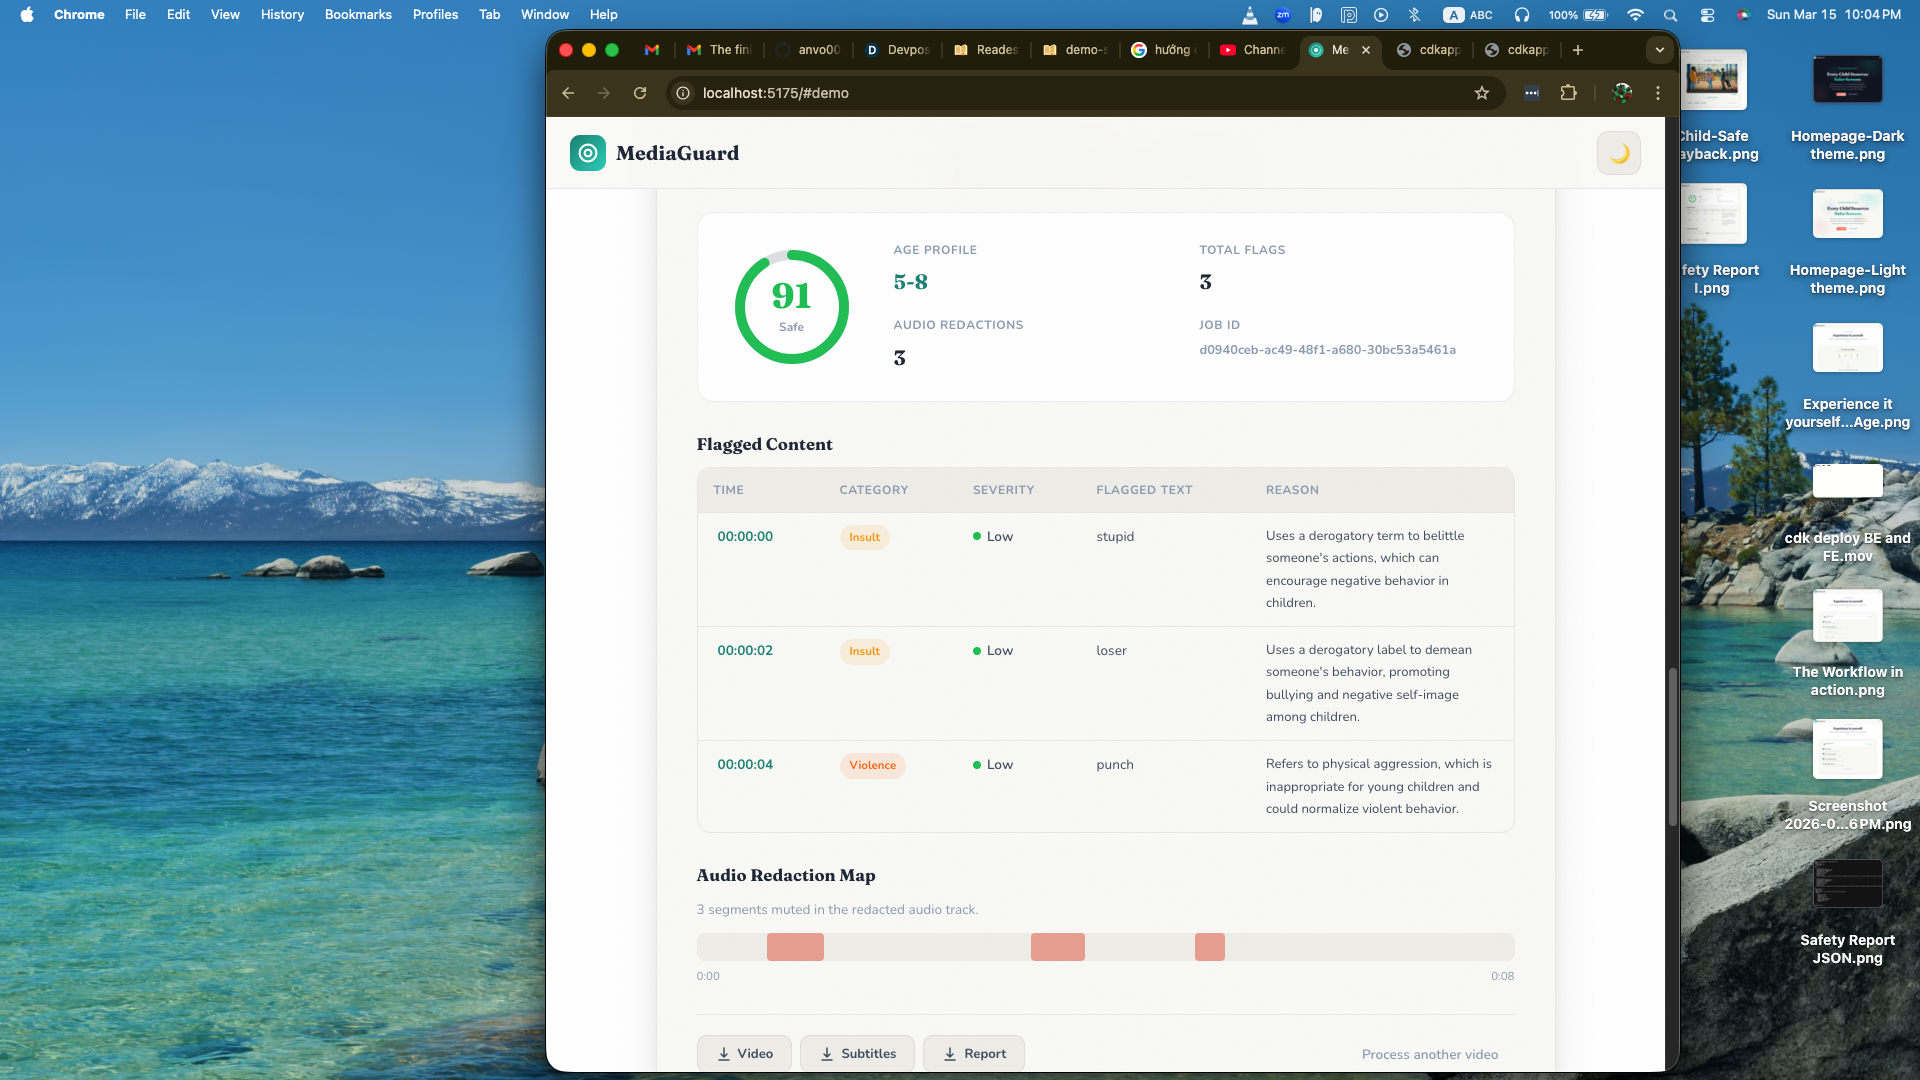
Task: Download the redacted Video
Action: 744,1053
